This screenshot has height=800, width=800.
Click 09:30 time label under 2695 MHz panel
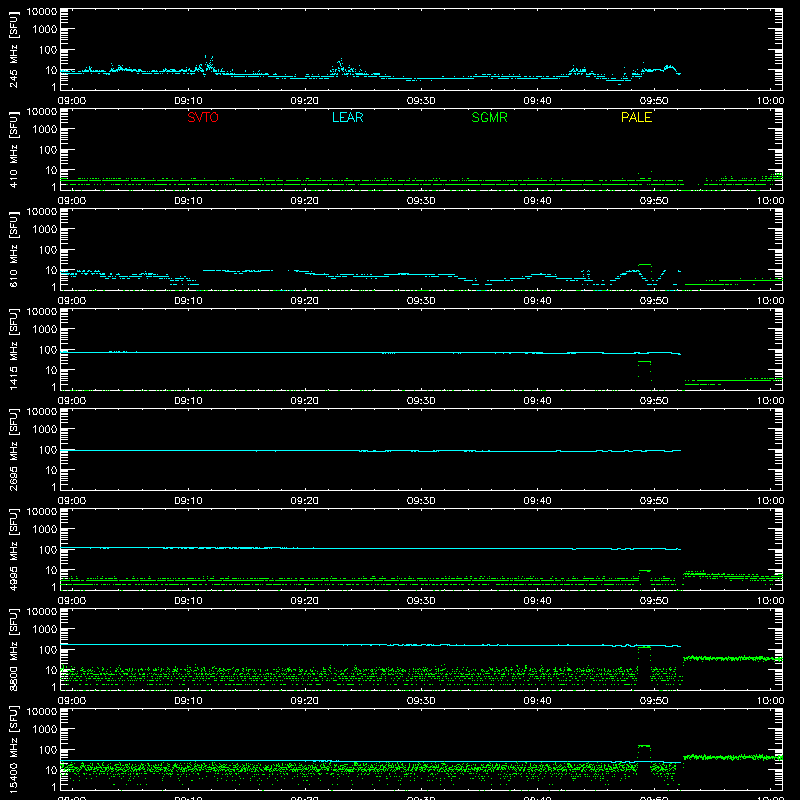tap(421, 501)
